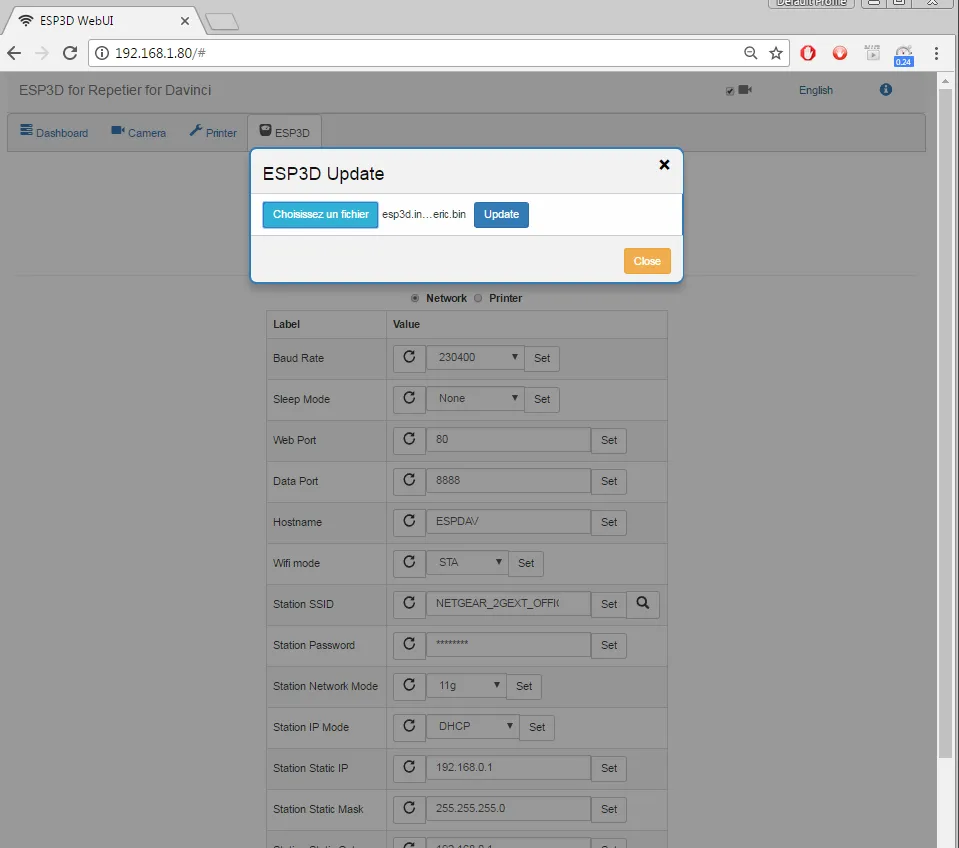Open the Baud Rate dropdown
Viewport: 959px width, 848px height.
[475, 357]
